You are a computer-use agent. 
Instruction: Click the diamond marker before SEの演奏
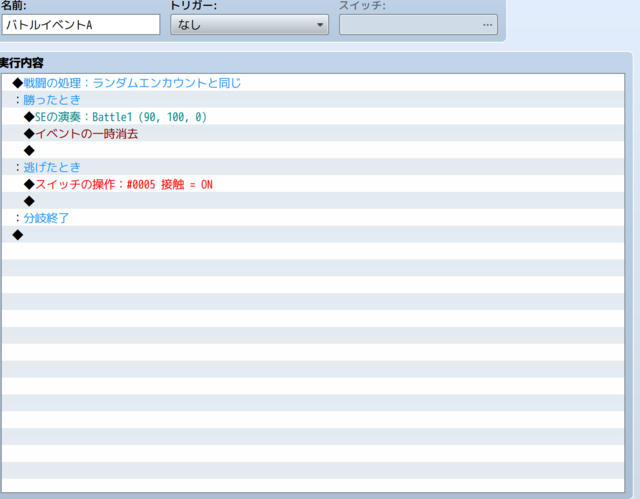tap(29, 117)
